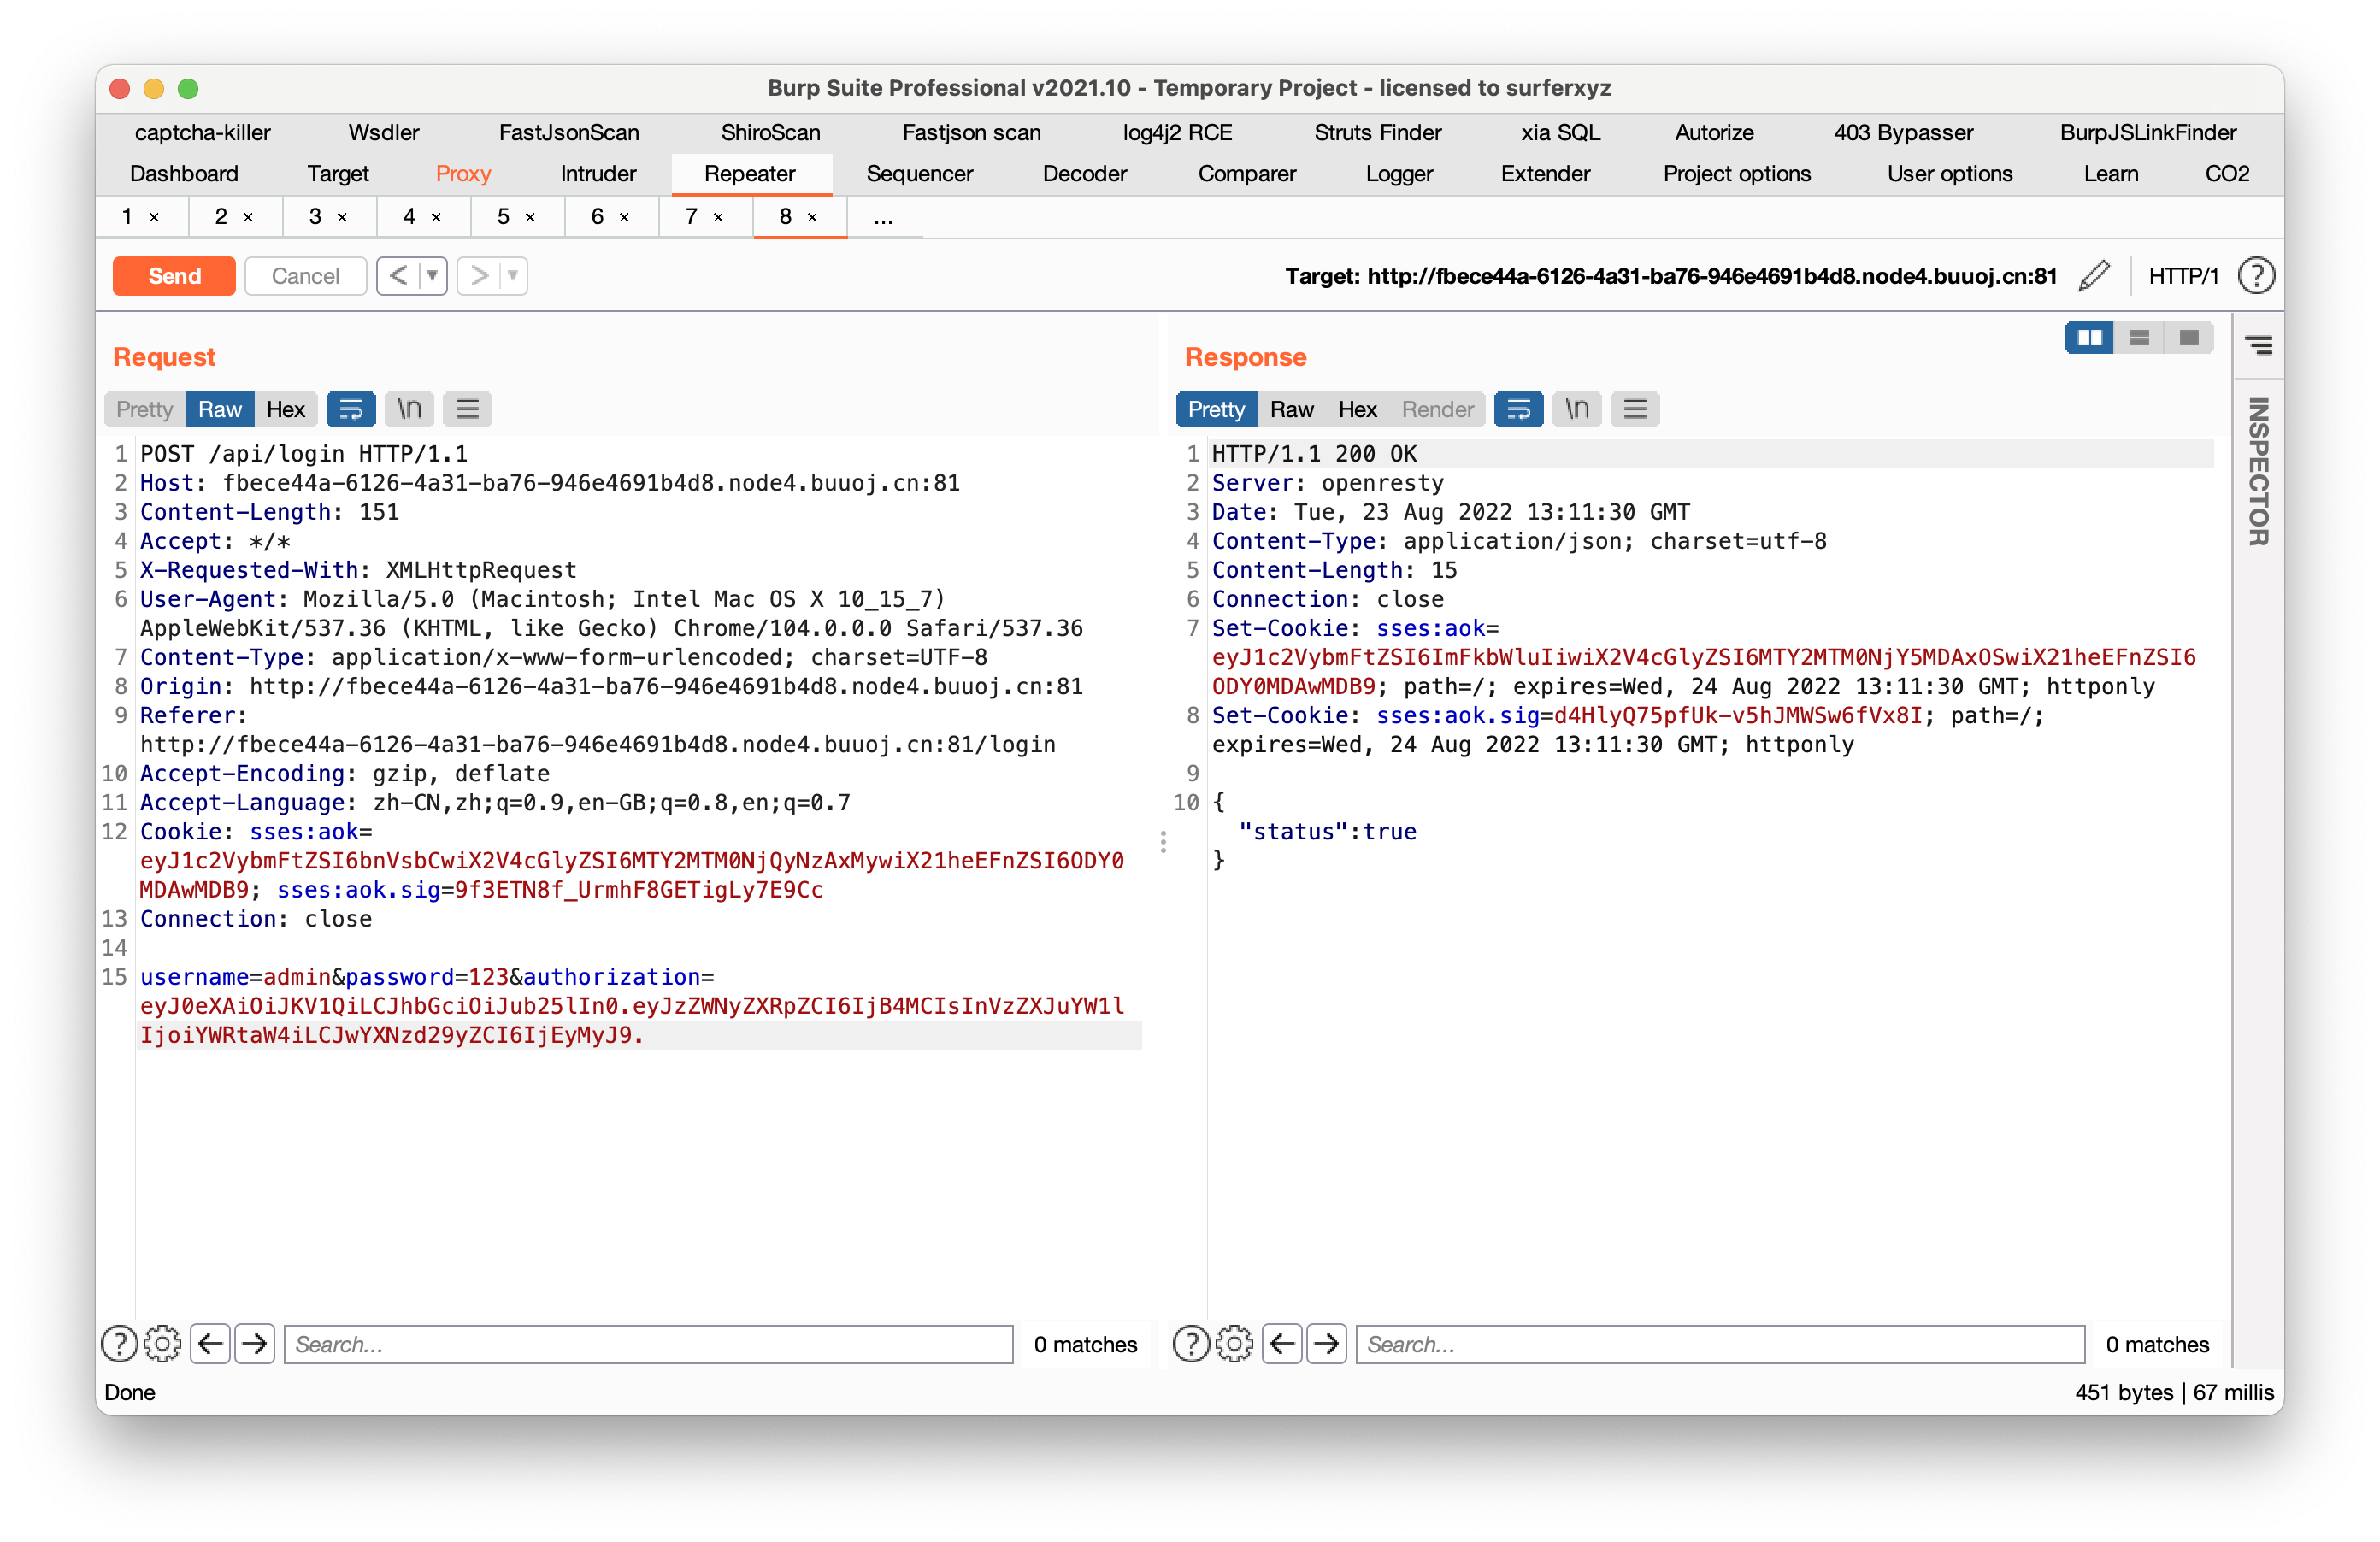Switch response view to Raw
Image resolution: width=2380 pixels, height=1542 pixels.
tap(1291, 409)
